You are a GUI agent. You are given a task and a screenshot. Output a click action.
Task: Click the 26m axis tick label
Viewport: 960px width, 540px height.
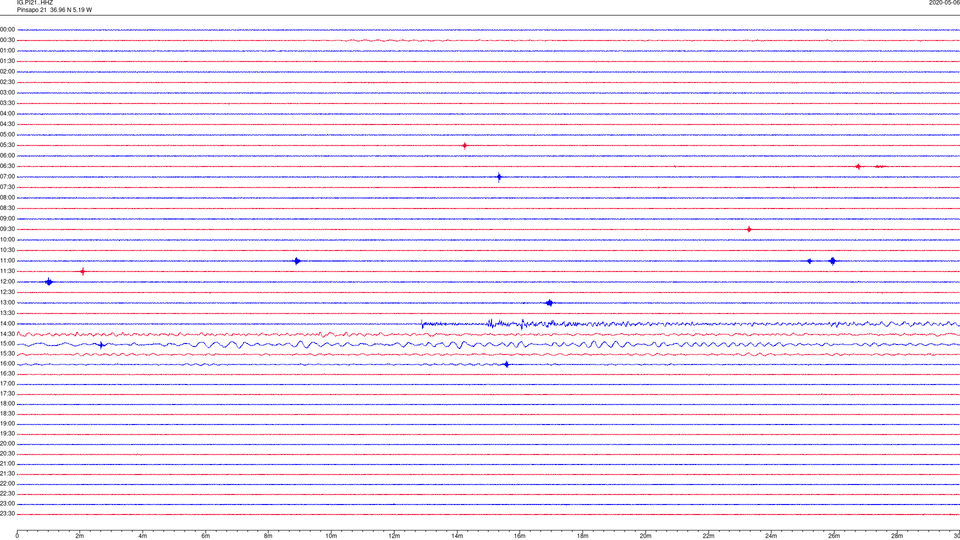(834, 536)
